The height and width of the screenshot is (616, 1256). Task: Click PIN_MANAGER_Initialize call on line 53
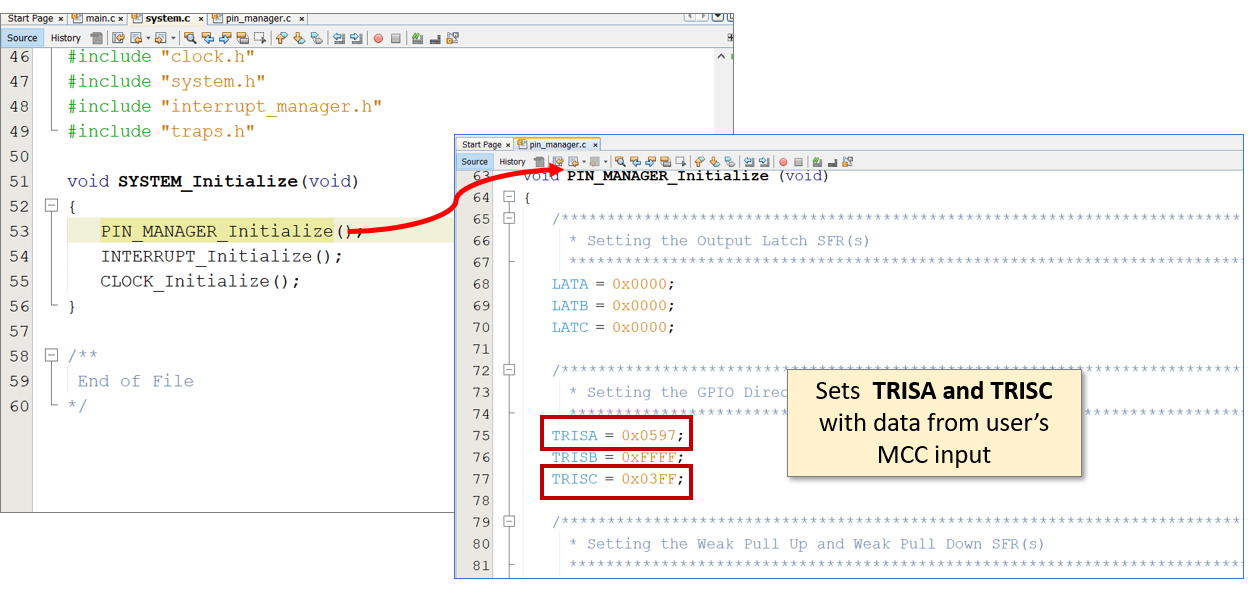[216, 231]
